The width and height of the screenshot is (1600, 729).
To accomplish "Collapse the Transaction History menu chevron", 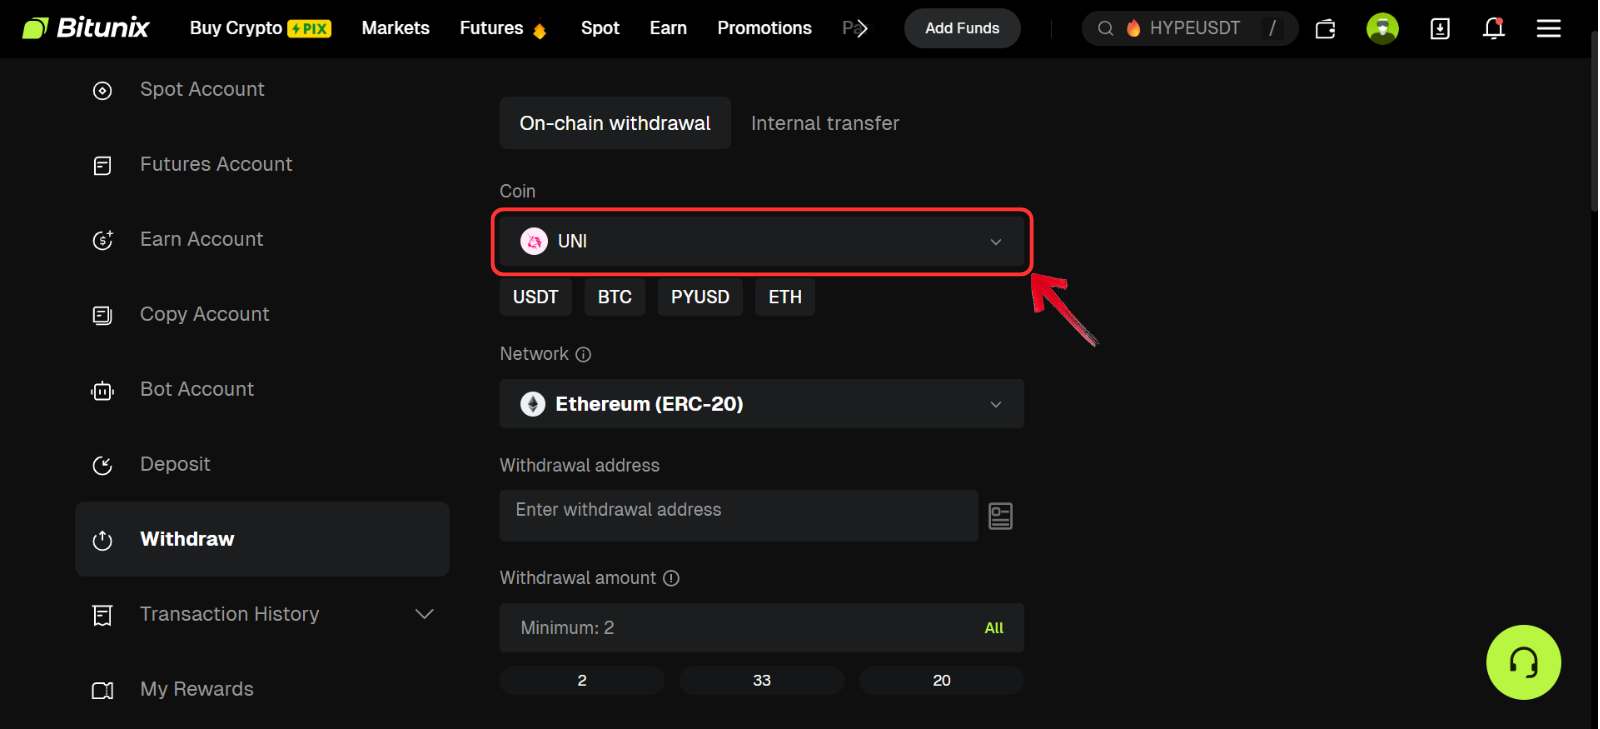I will 424,614.
